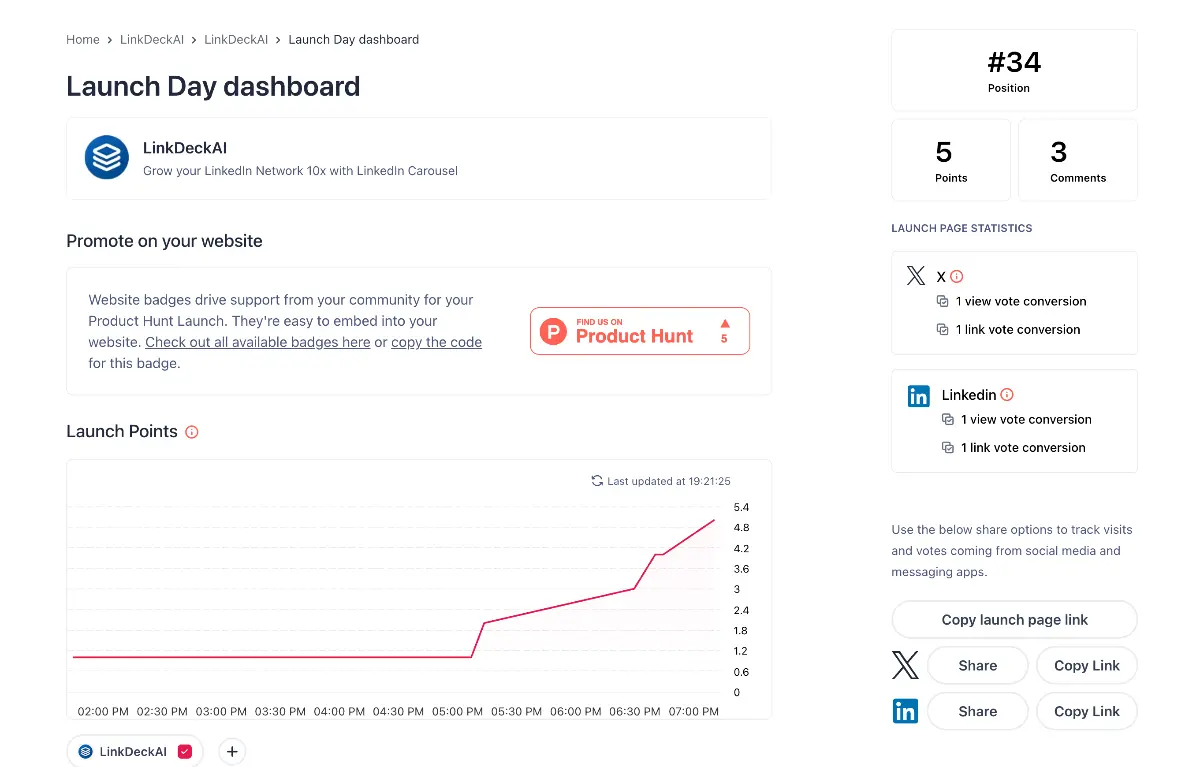1200x767 pixels.
Task: Click the info icon next to X statistics
Action: point(957,276)
